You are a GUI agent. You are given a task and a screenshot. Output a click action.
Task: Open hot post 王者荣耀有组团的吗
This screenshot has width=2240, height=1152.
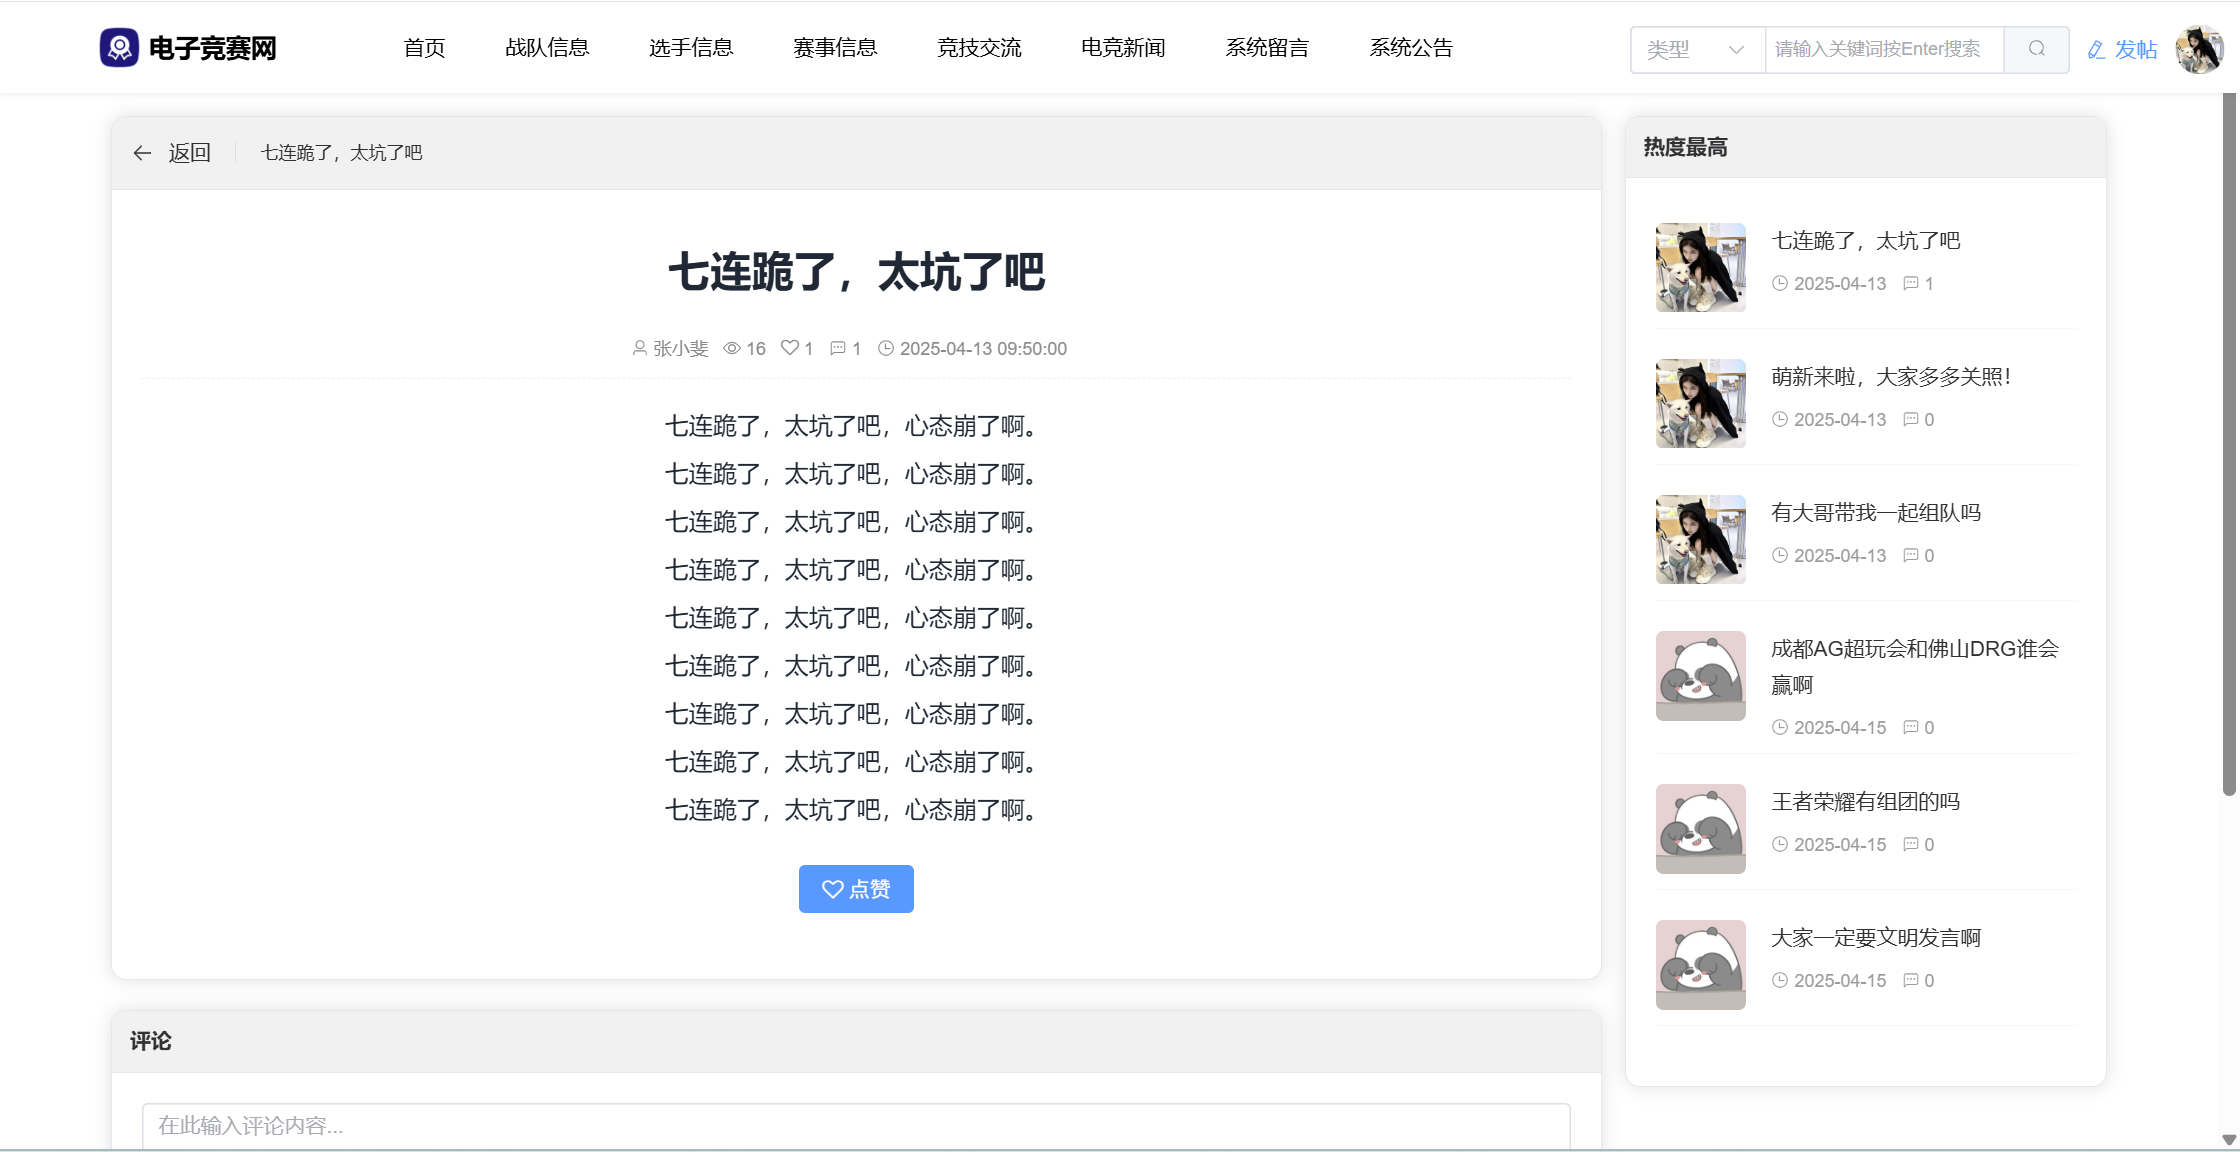point(1865,802)
